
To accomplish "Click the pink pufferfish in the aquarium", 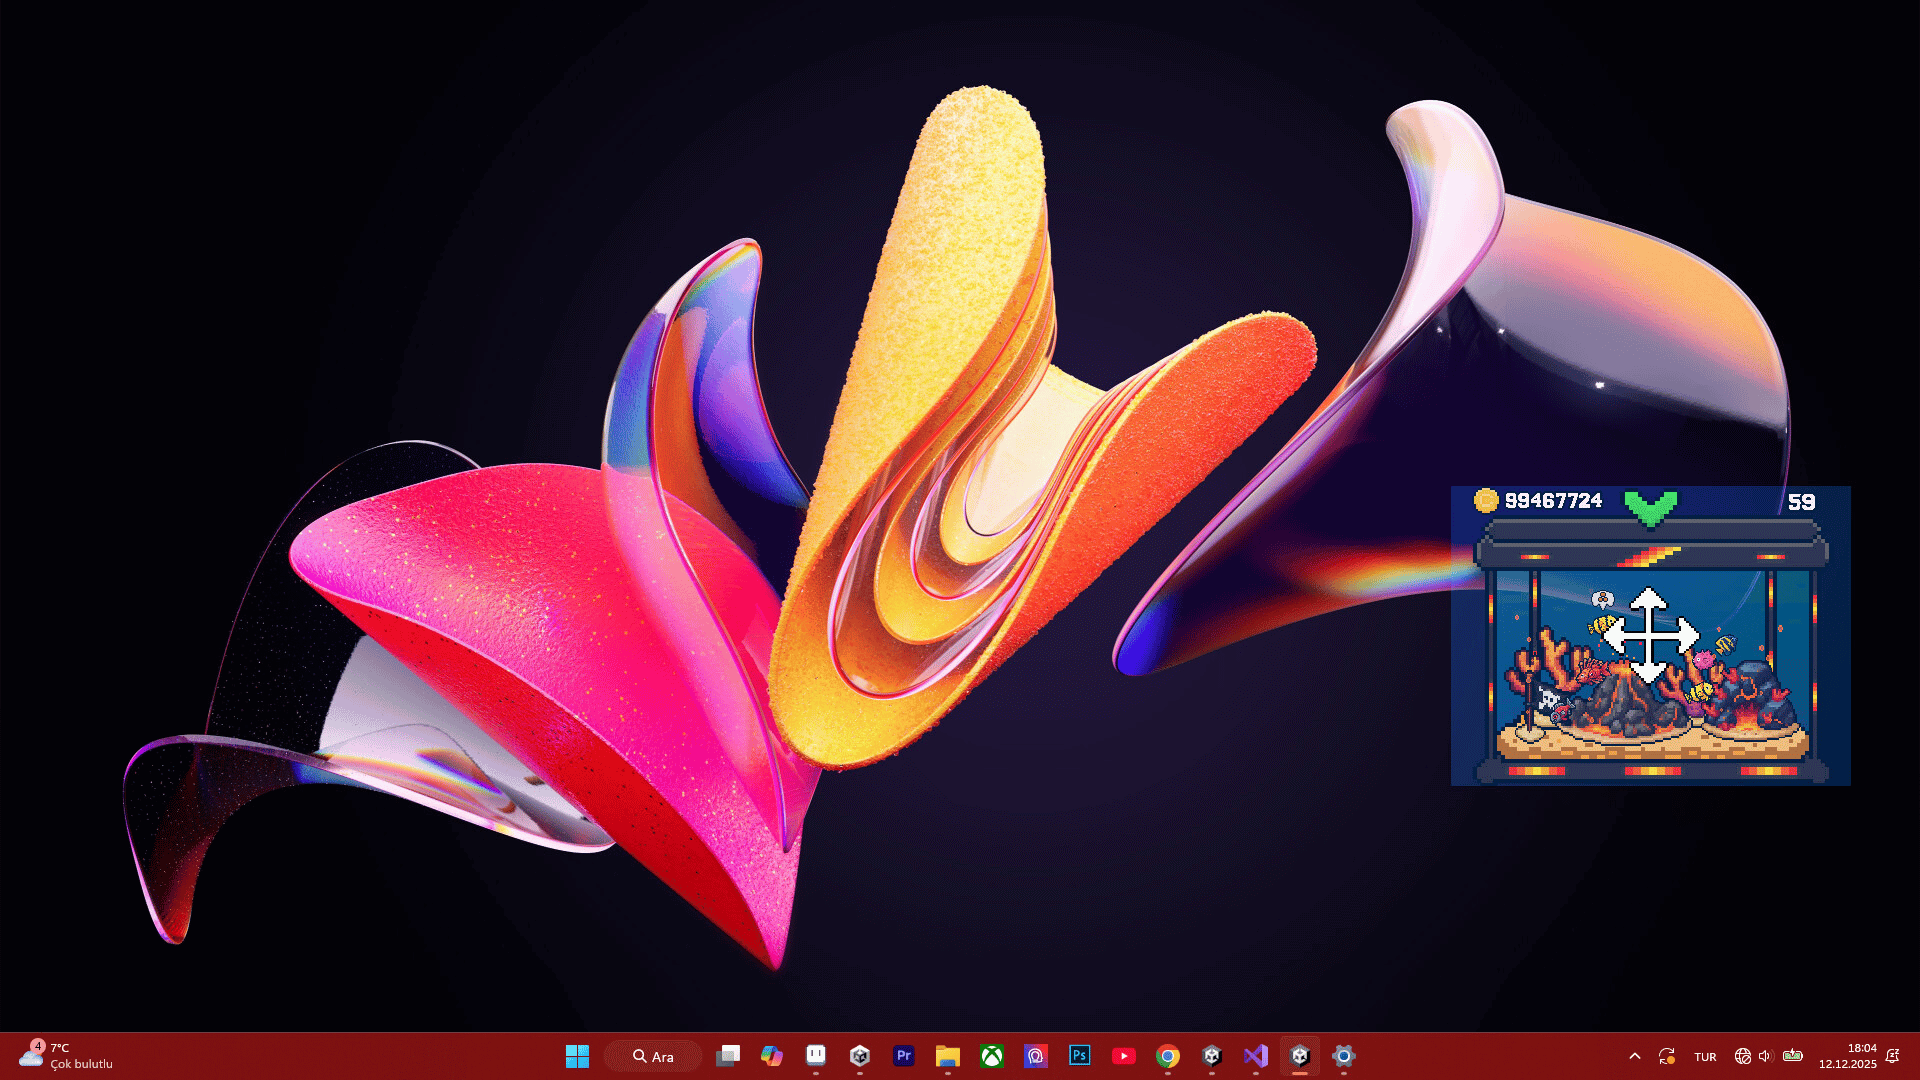I will coord(1703,660).
